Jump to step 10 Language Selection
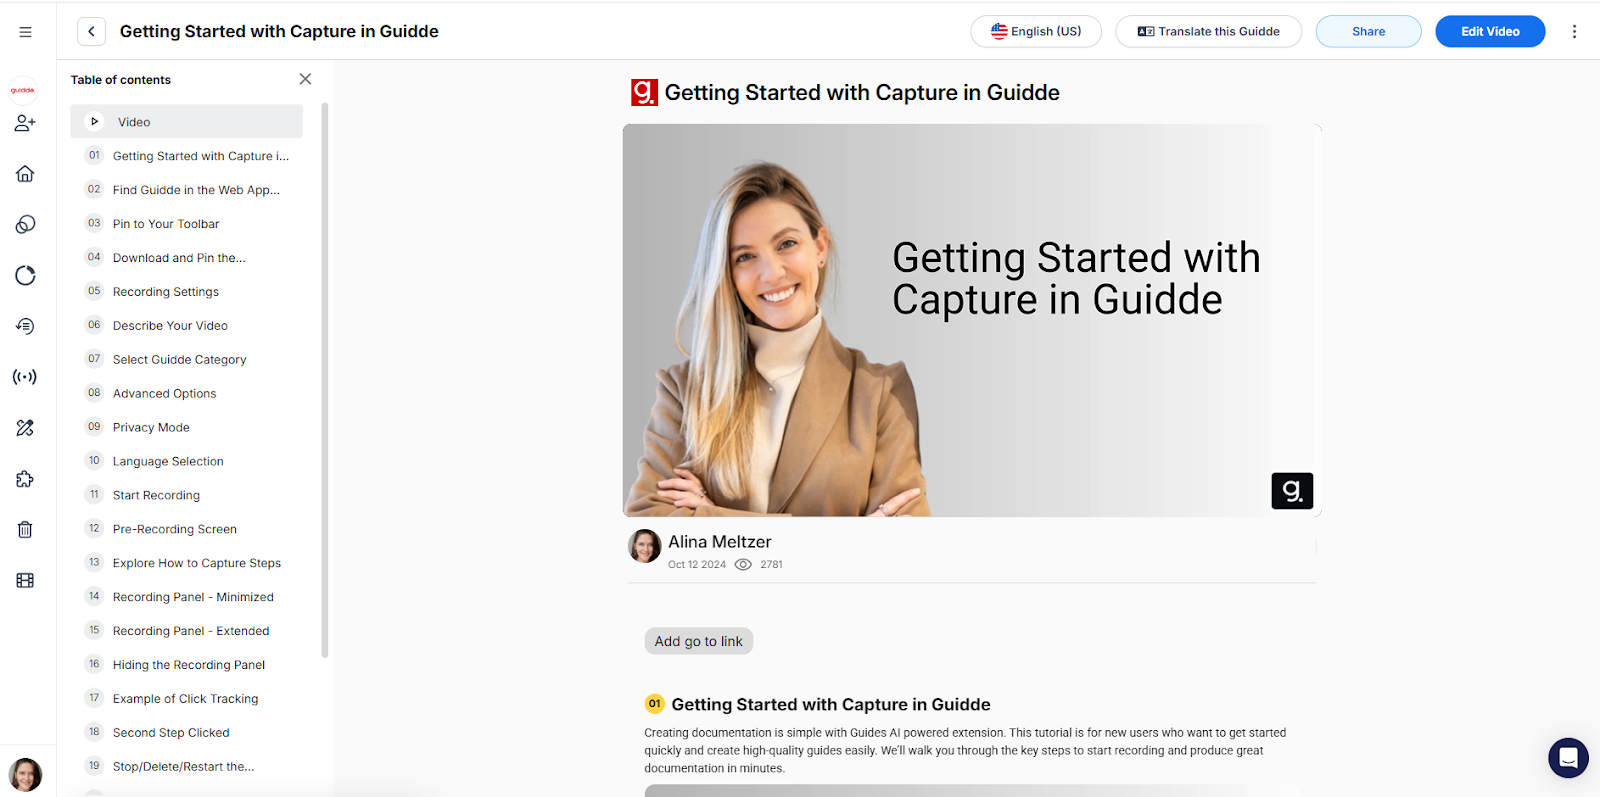Viewport: 1600px width, 797px height. coord(186,462)
